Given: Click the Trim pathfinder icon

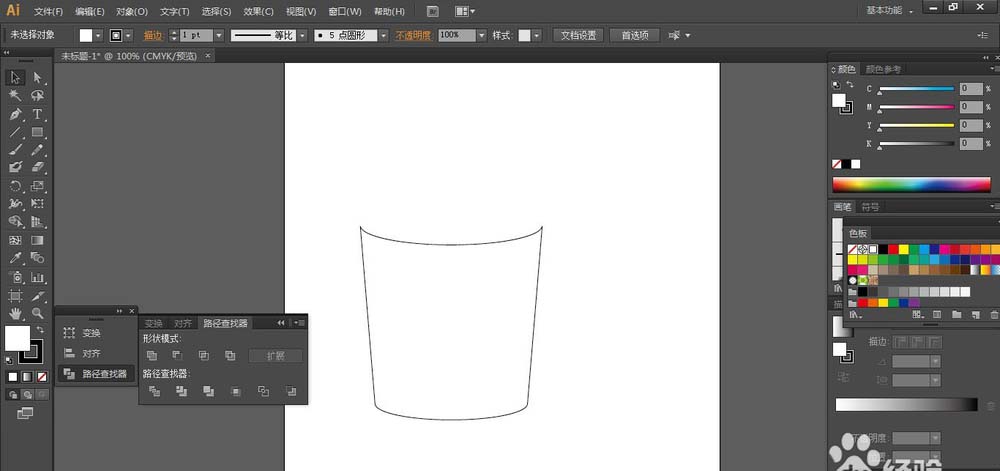Looking at the screenshot, I should pos(182,391).
